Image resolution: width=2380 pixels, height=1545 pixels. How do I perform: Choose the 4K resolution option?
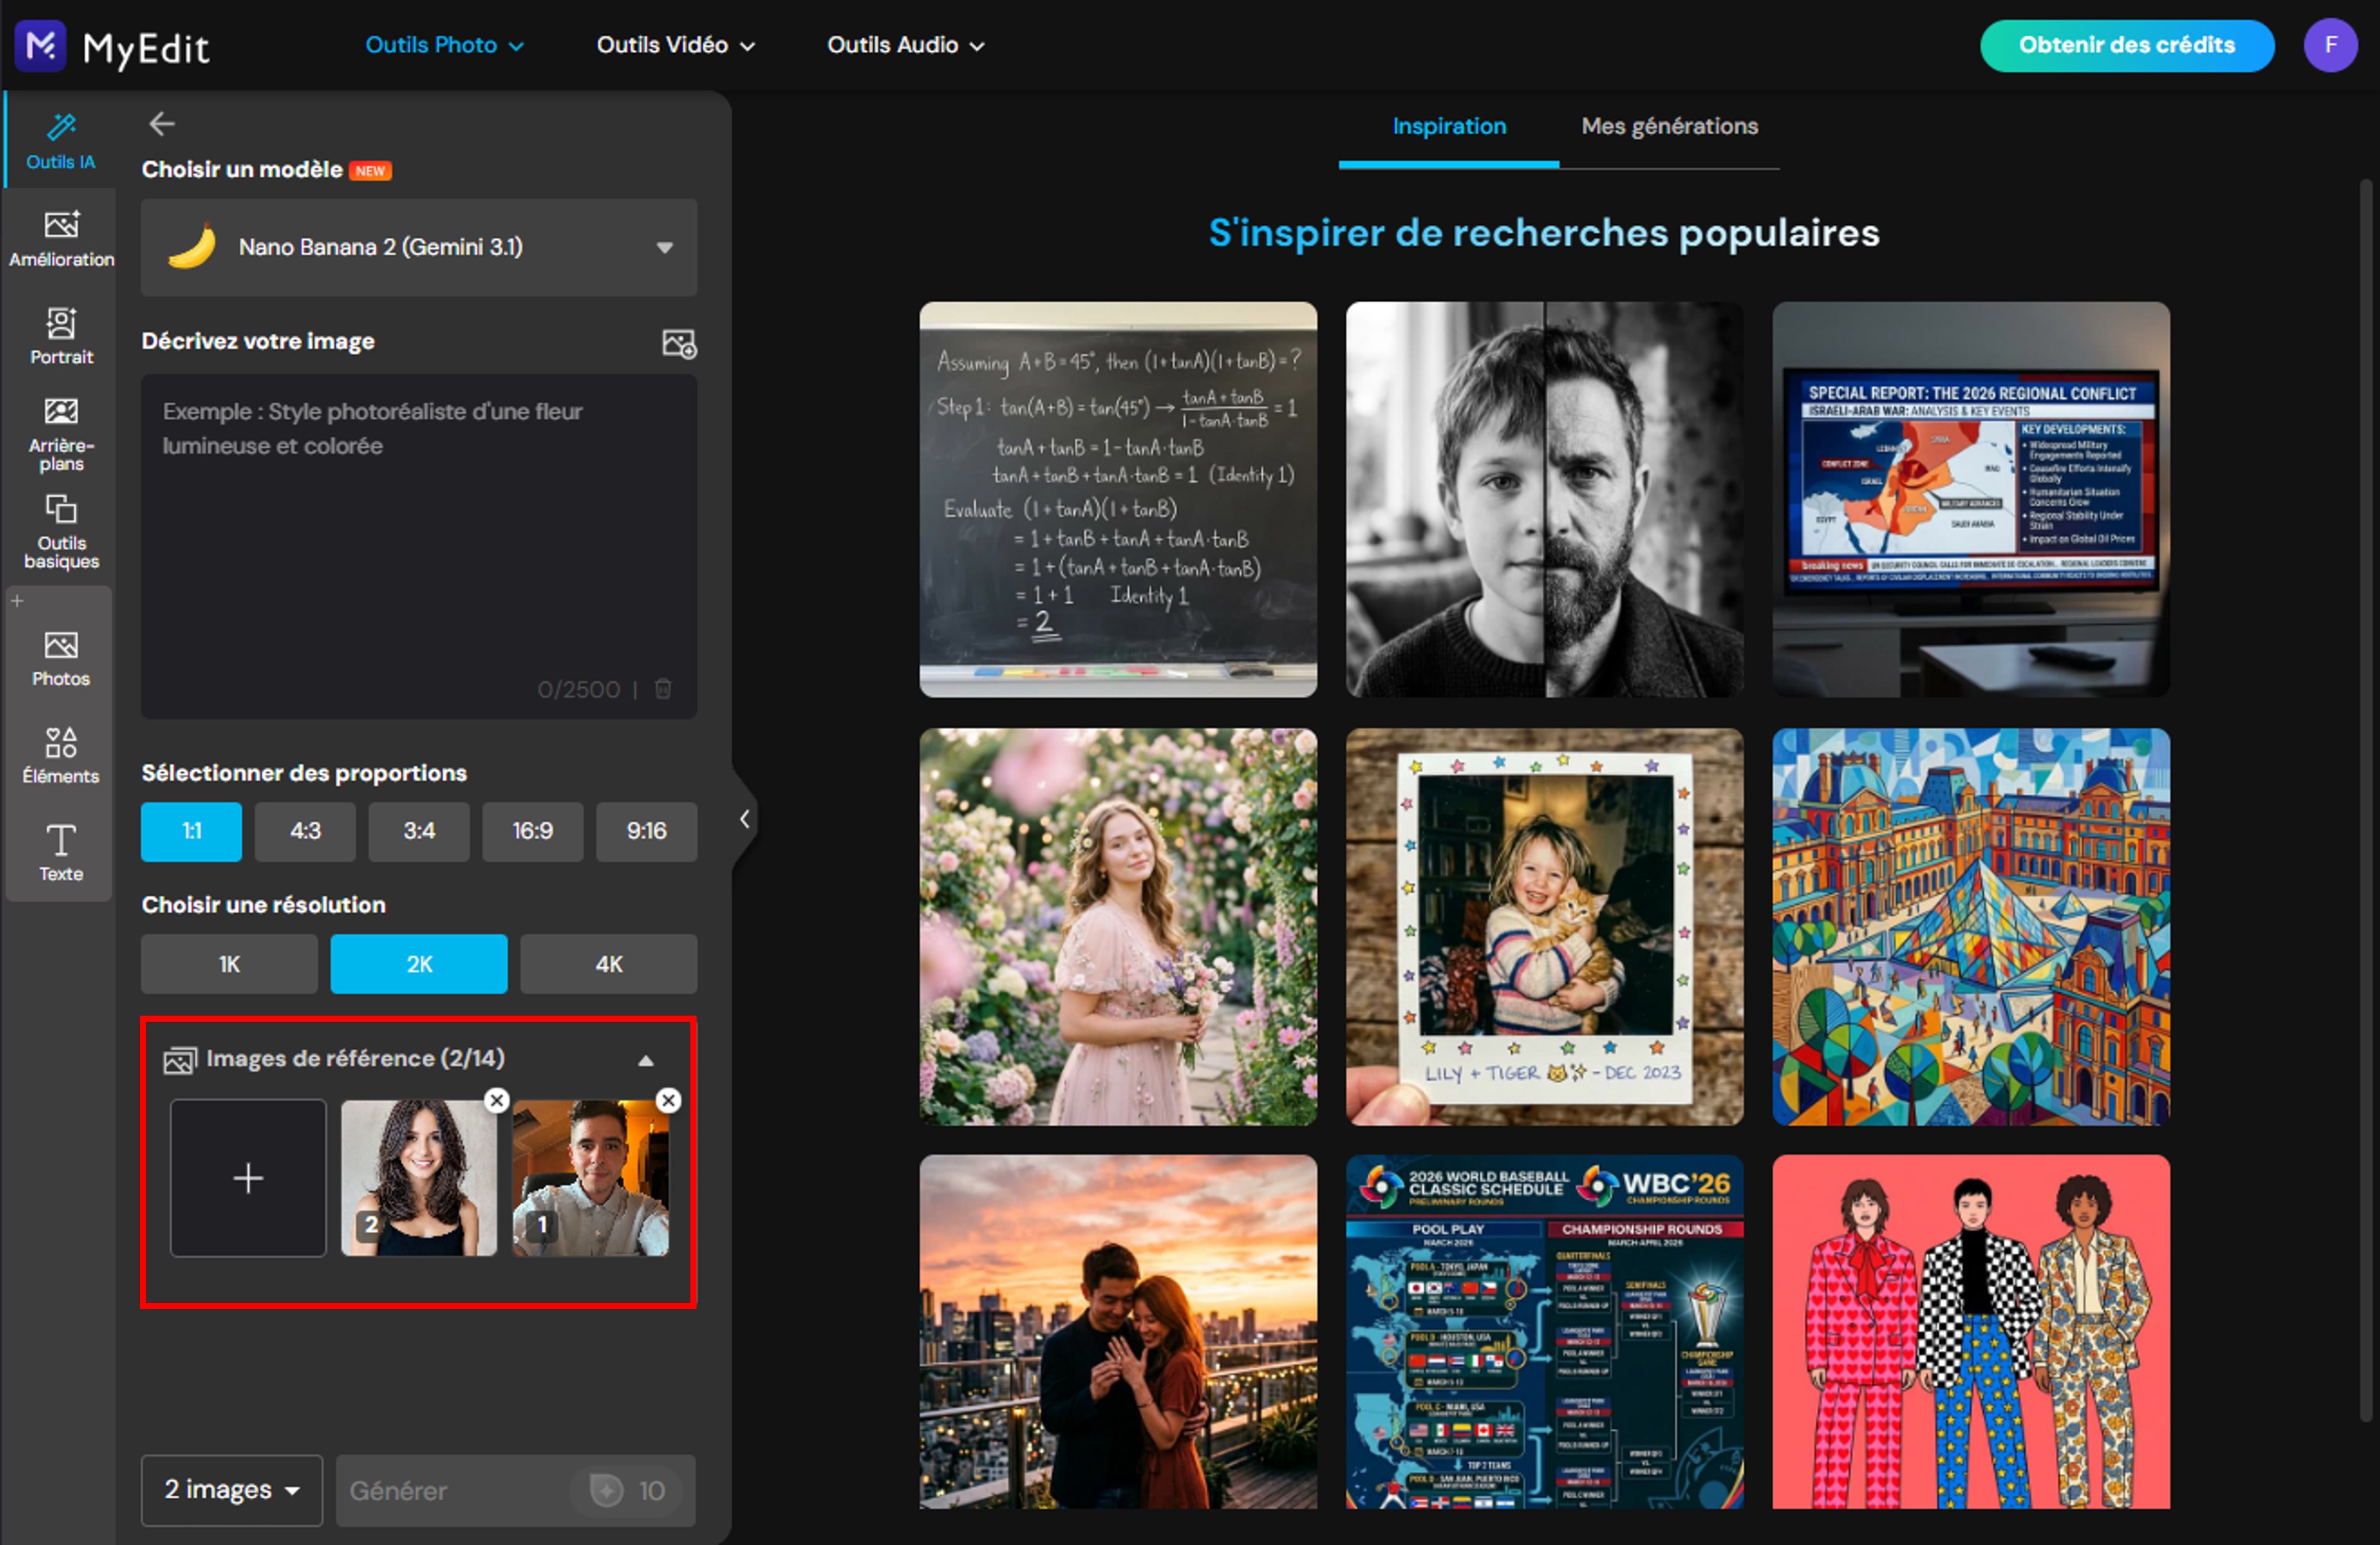click(608, 964)
